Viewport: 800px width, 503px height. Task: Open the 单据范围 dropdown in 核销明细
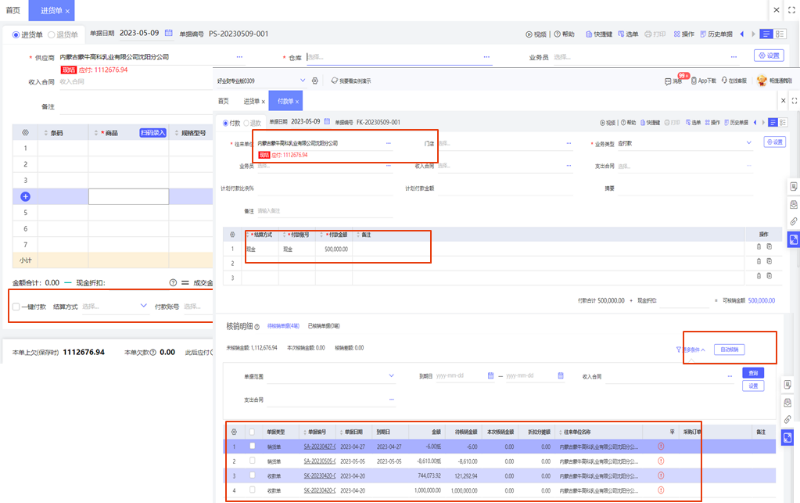click(330, 376)
